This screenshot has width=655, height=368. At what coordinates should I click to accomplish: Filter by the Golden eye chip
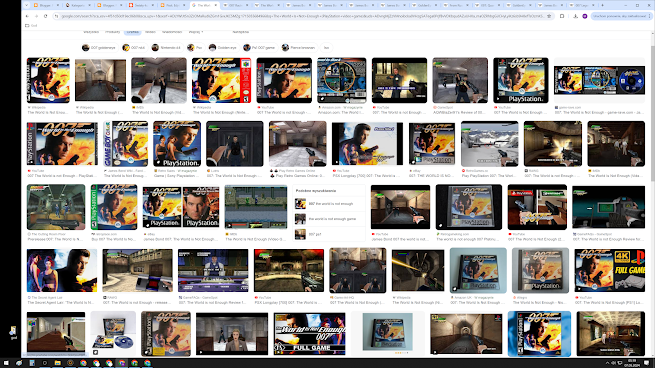[x=223, y=48]
